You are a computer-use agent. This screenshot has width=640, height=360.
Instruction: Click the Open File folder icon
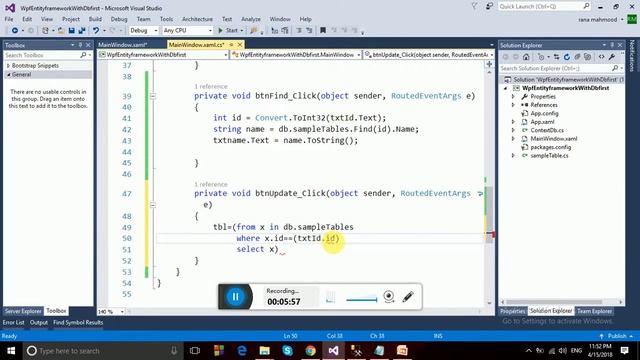pos(61,31)
